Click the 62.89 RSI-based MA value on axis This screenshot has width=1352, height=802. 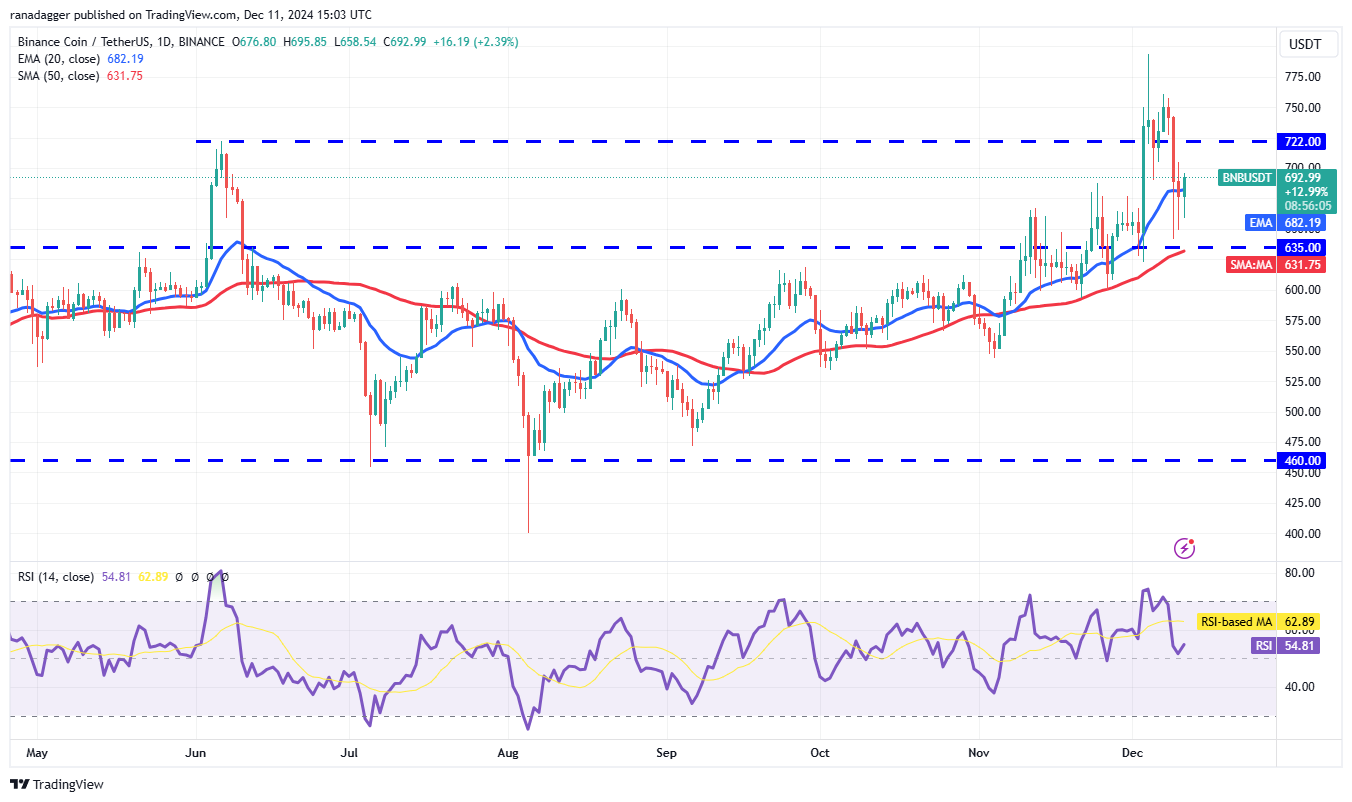tap(1299, 621)
